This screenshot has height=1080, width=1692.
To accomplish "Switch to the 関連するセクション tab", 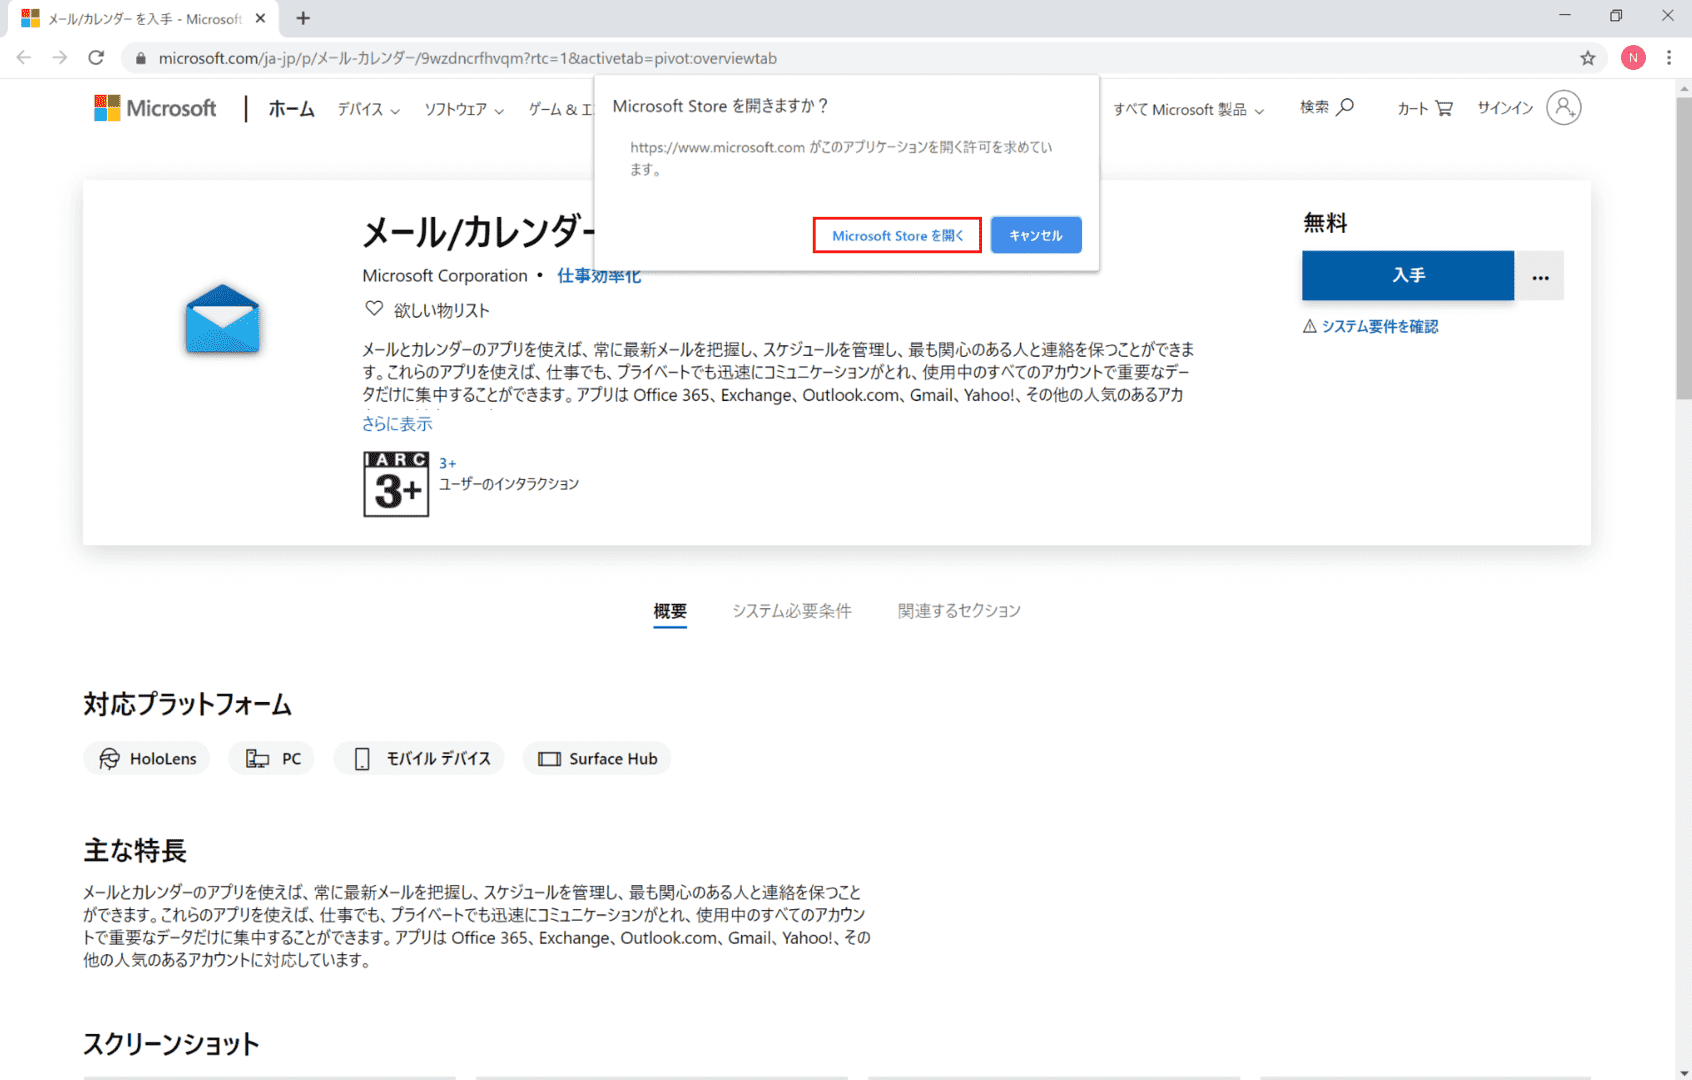I will pyautogui.click(x=959, y=611).
